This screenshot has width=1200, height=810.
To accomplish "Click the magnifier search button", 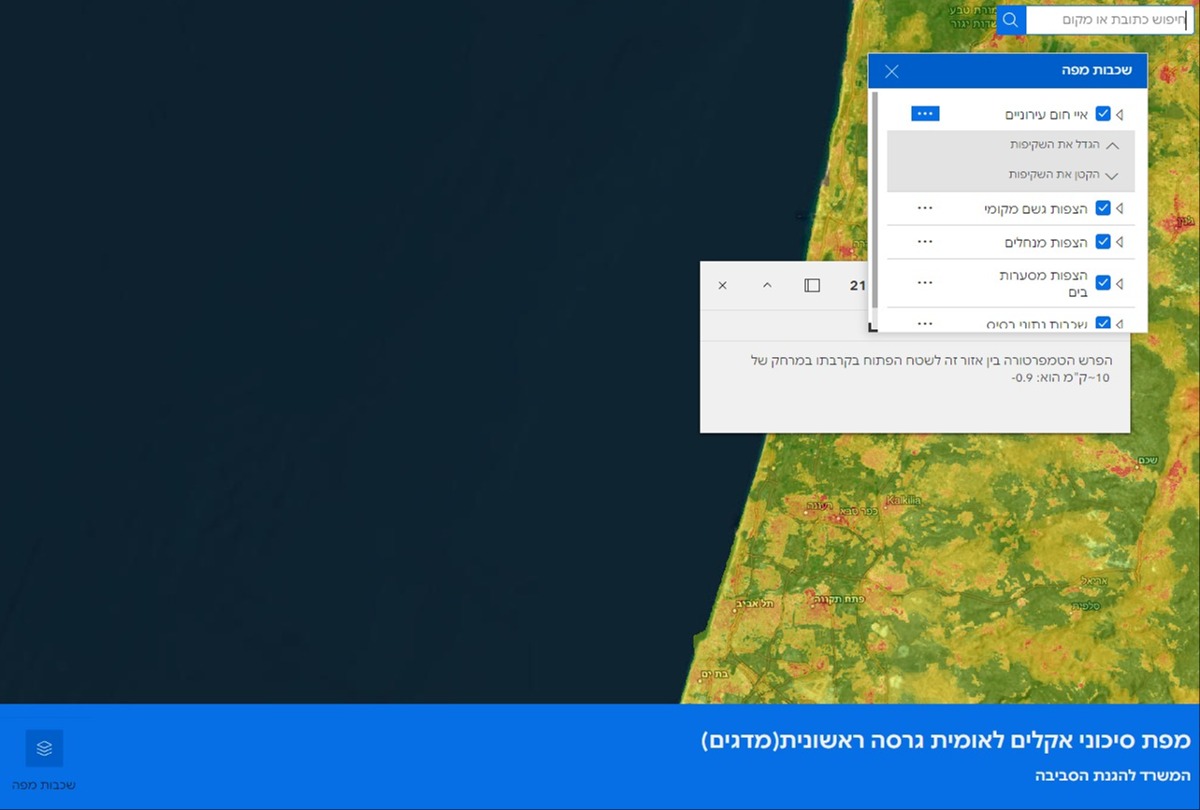I will (1011, 20).
